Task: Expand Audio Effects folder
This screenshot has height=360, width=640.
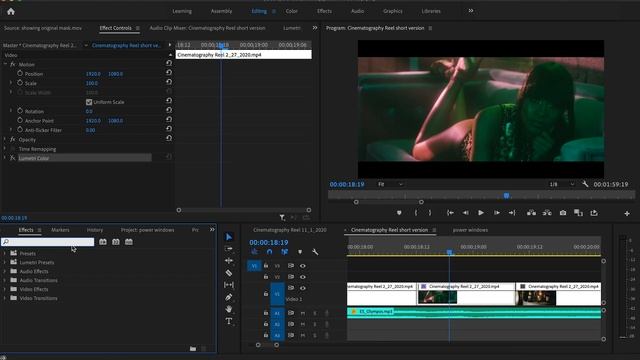Action: pyautogui.click(x=5, y=271)
